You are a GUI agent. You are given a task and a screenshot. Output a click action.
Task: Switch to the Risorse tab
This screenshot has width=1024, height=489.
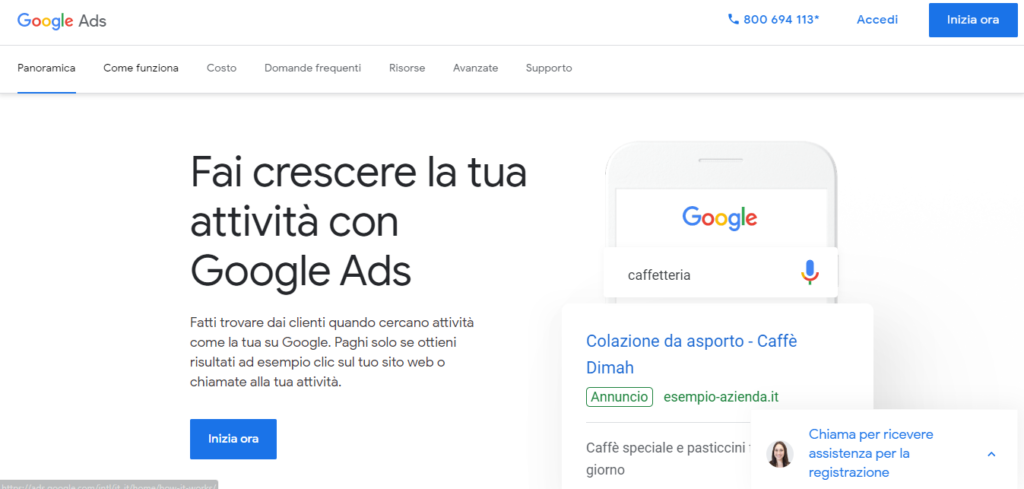[407, 68]
